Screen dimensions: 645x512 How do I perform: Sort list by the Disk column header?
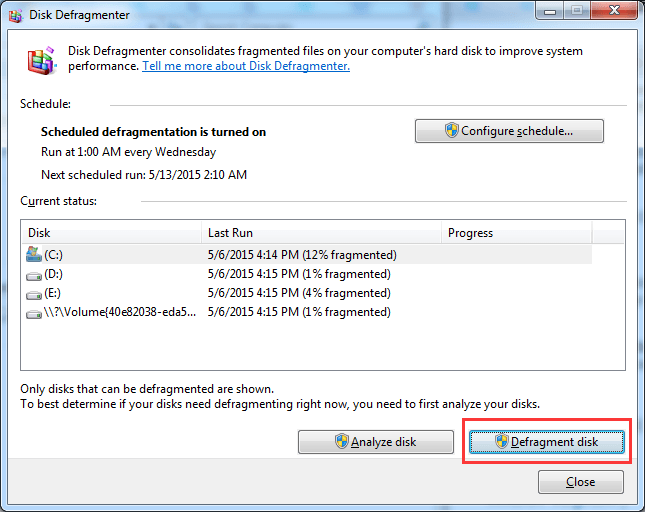pos(111,233)
